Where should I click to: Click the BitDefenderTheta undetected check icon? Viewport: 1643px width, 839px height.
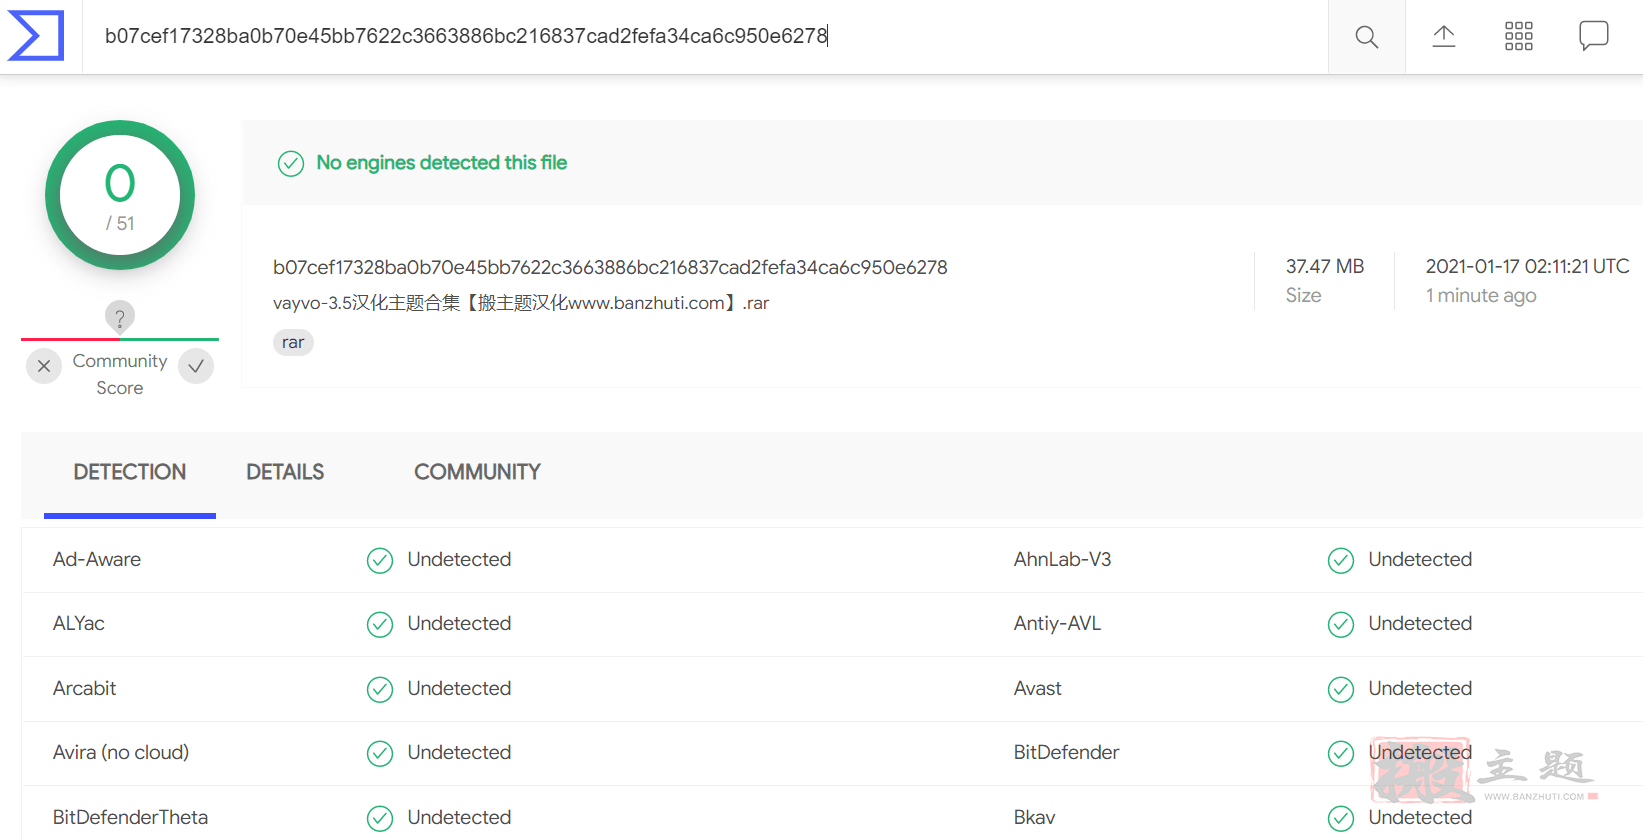point(380,818)
